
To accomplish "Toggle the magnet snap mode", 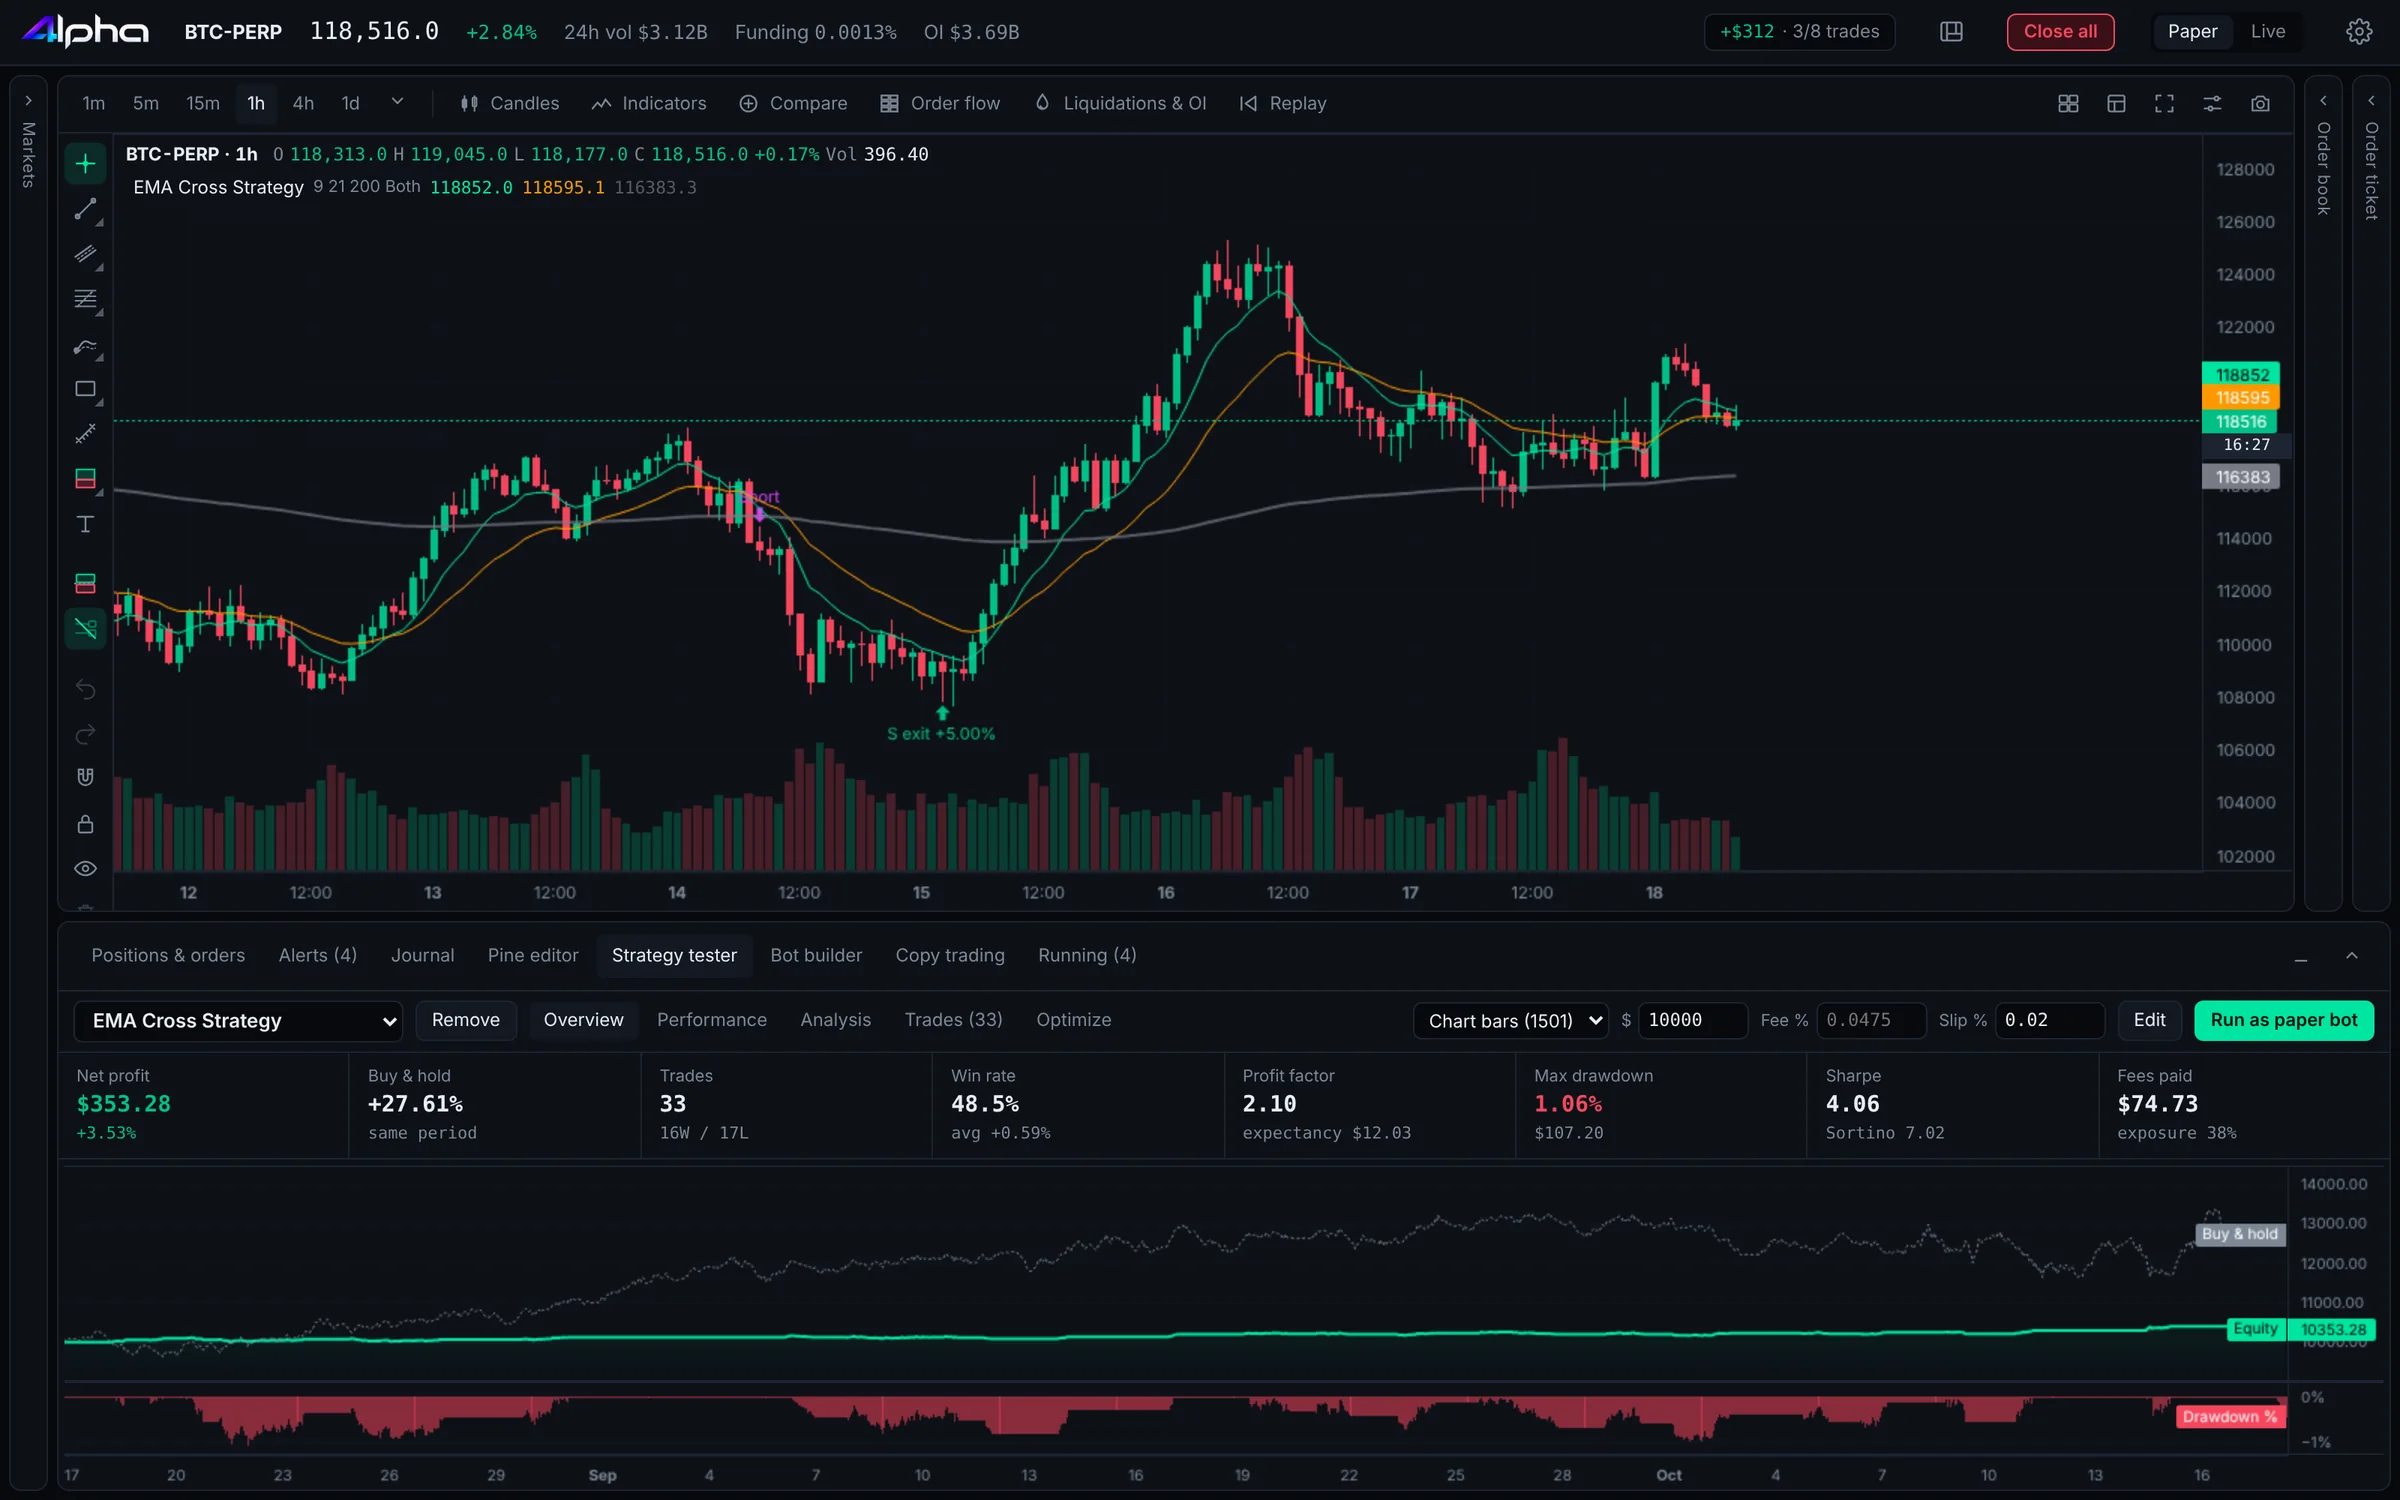I will [85, 778].
